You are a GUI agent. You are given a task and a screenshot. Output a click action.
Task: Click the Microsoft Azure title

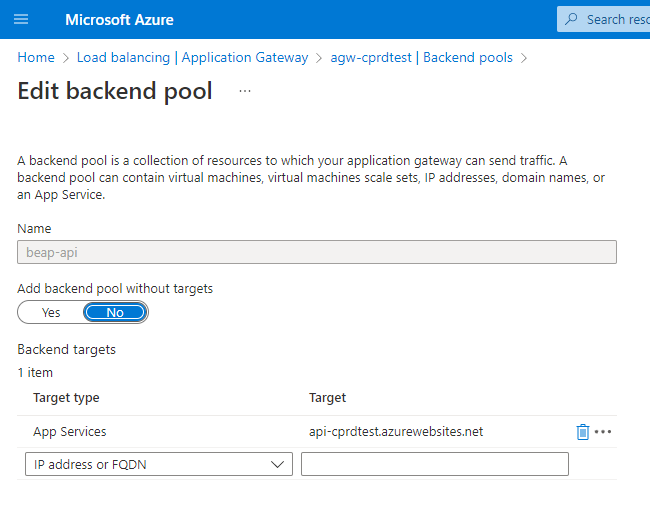[119, 19]
